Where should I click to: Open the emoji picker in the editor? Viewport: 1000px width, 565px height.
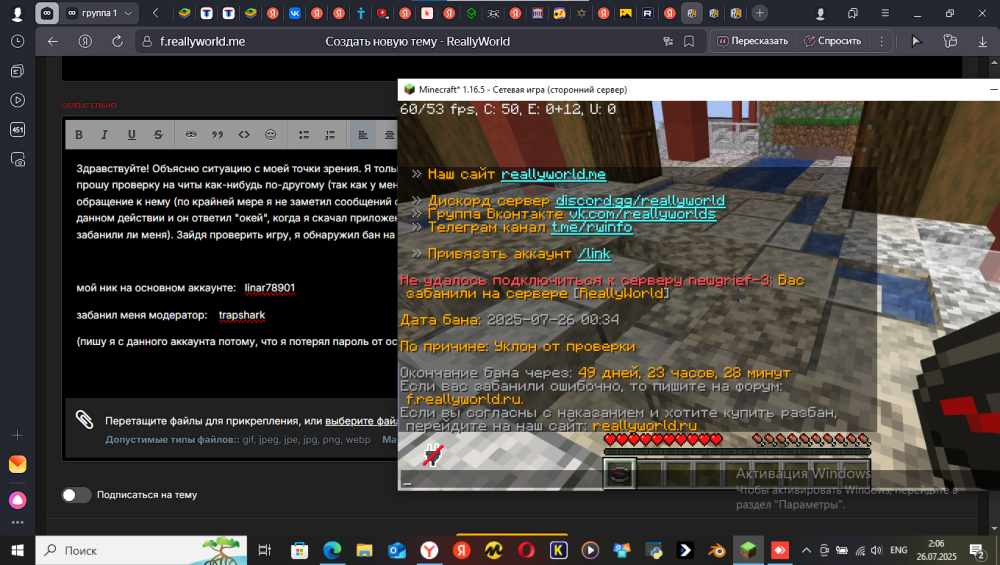[x=271, y=135]
